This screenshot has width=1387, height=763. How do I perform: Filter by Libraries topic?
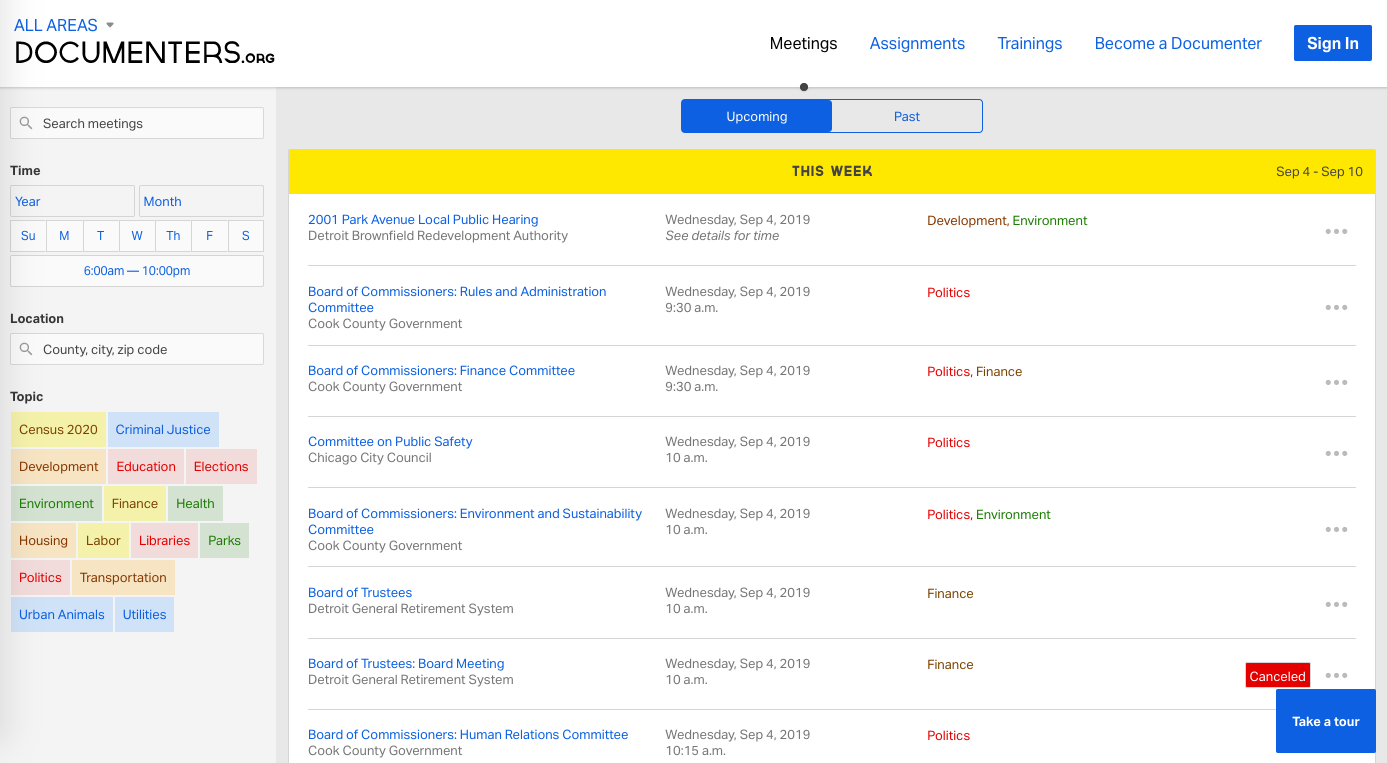click(164, 540)
